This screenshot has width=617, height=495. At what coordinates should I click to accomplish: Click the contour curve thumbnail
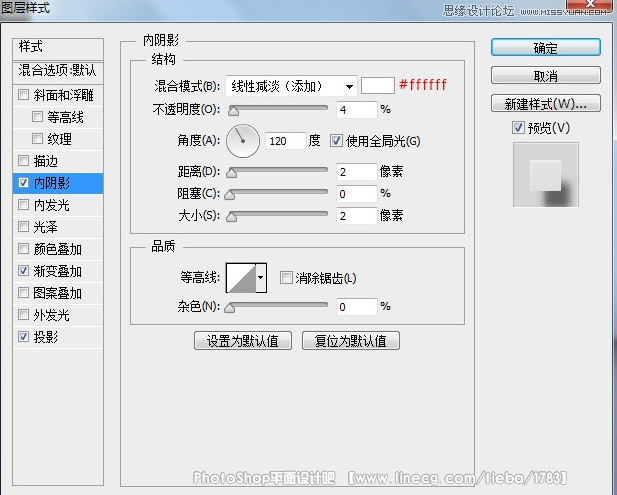(241, 278)
